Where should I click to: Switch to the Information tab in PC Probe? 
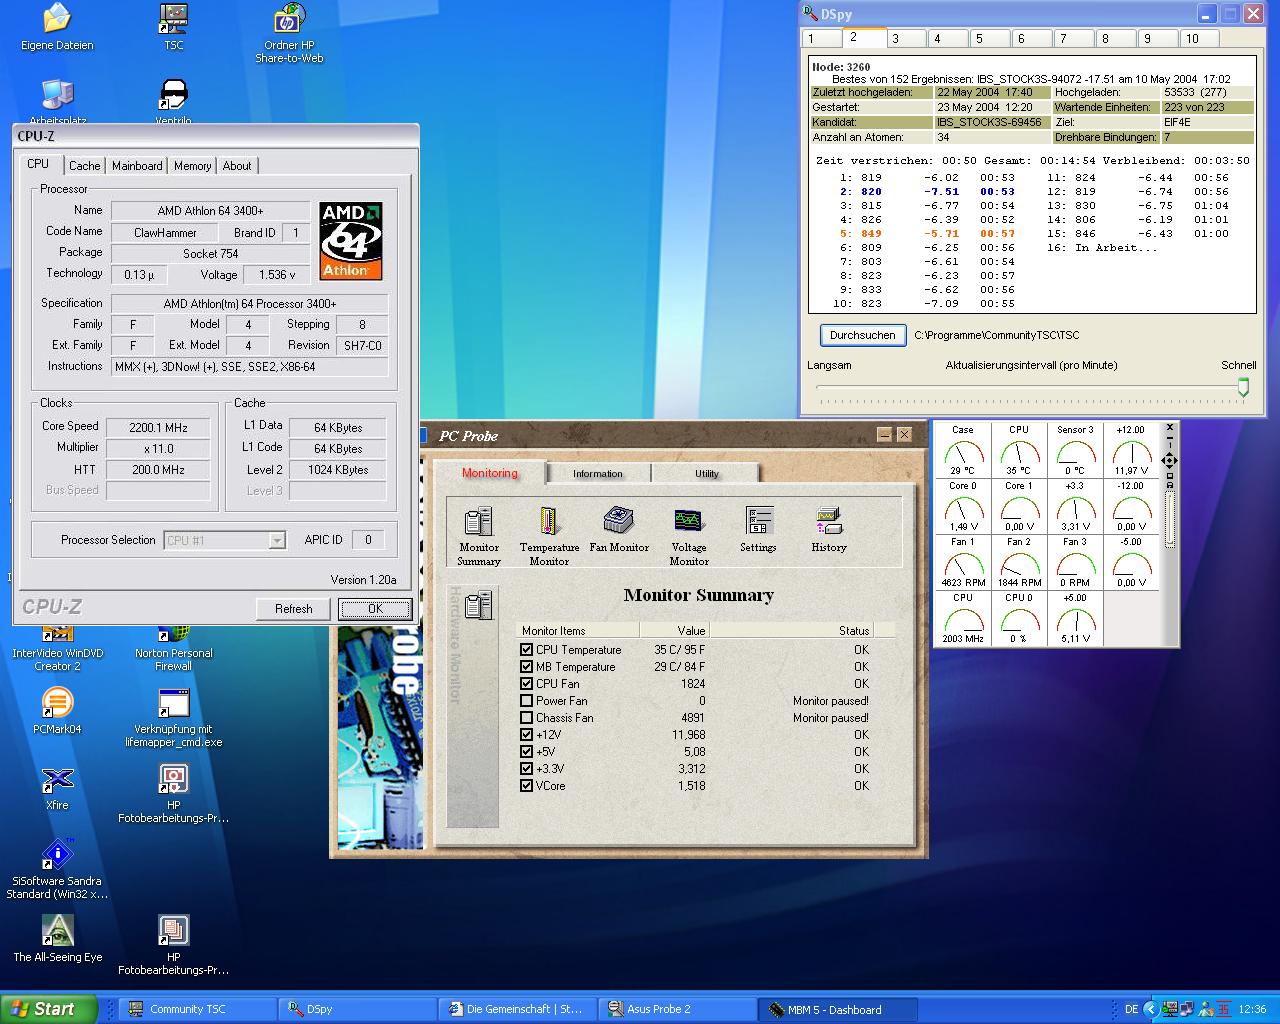(x=598, y=474)
